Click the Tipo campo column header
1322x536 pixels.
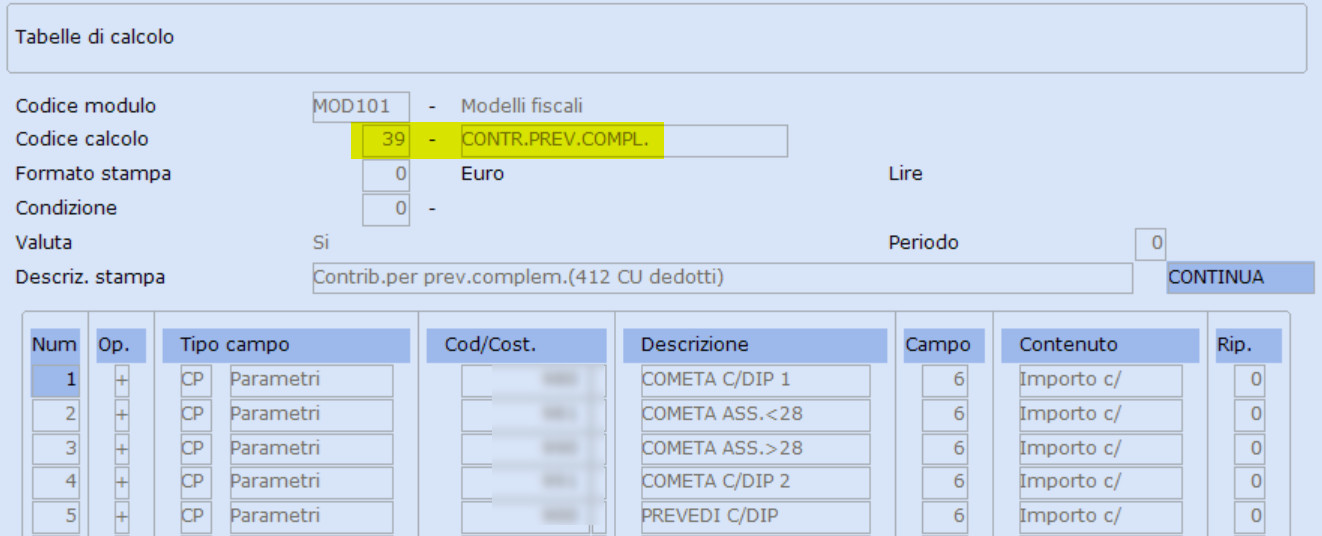[286, 345]
